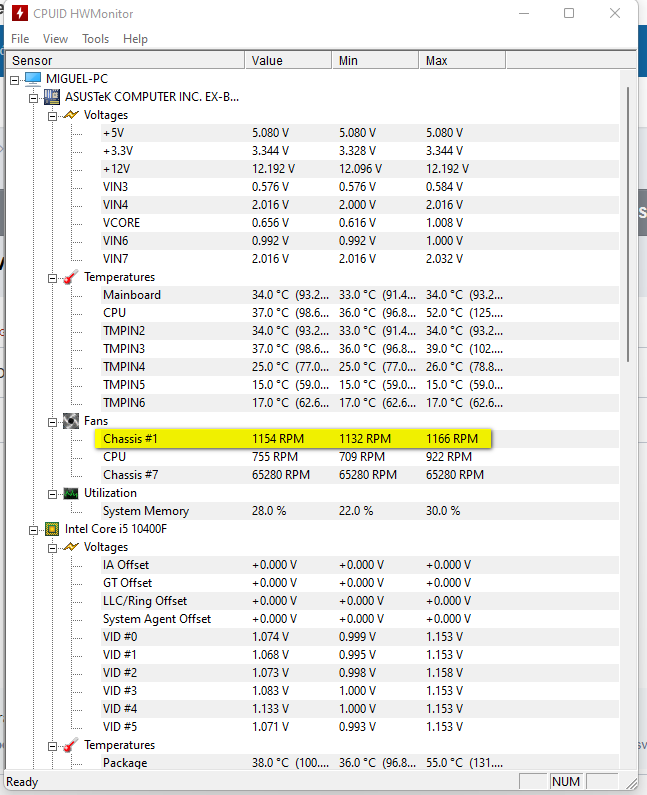
Task: Select the TMPIN2 temperature row
Action: tap(360, 331)
